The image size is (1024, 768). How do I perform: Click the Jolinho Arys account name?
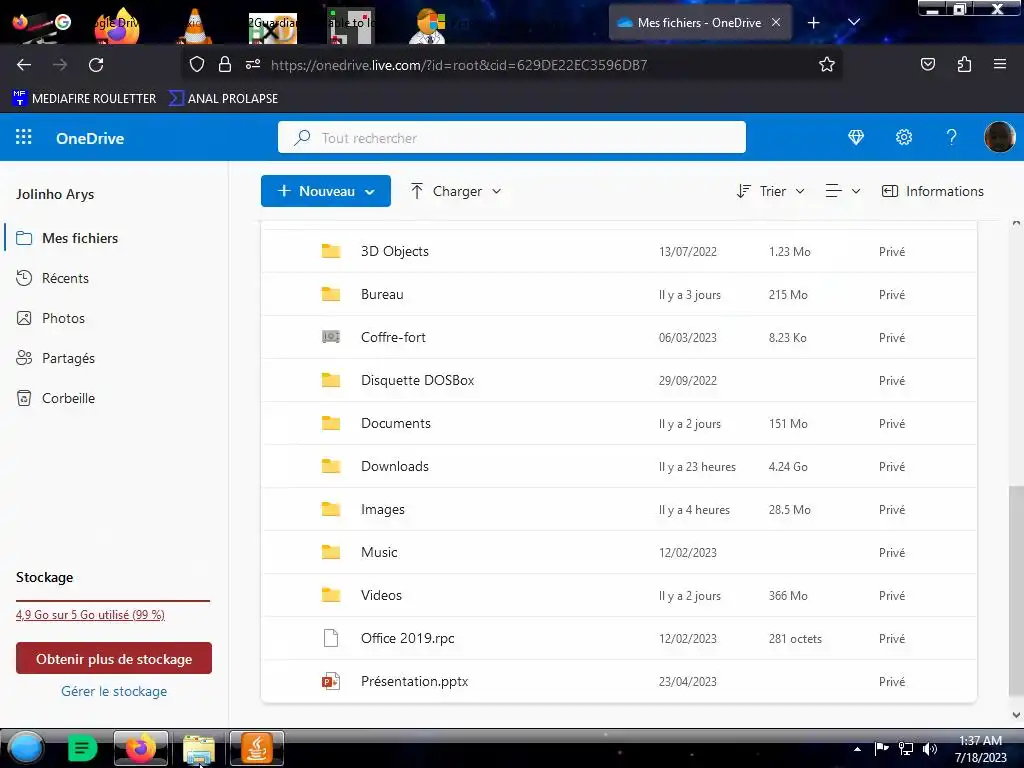pos(55,195)
